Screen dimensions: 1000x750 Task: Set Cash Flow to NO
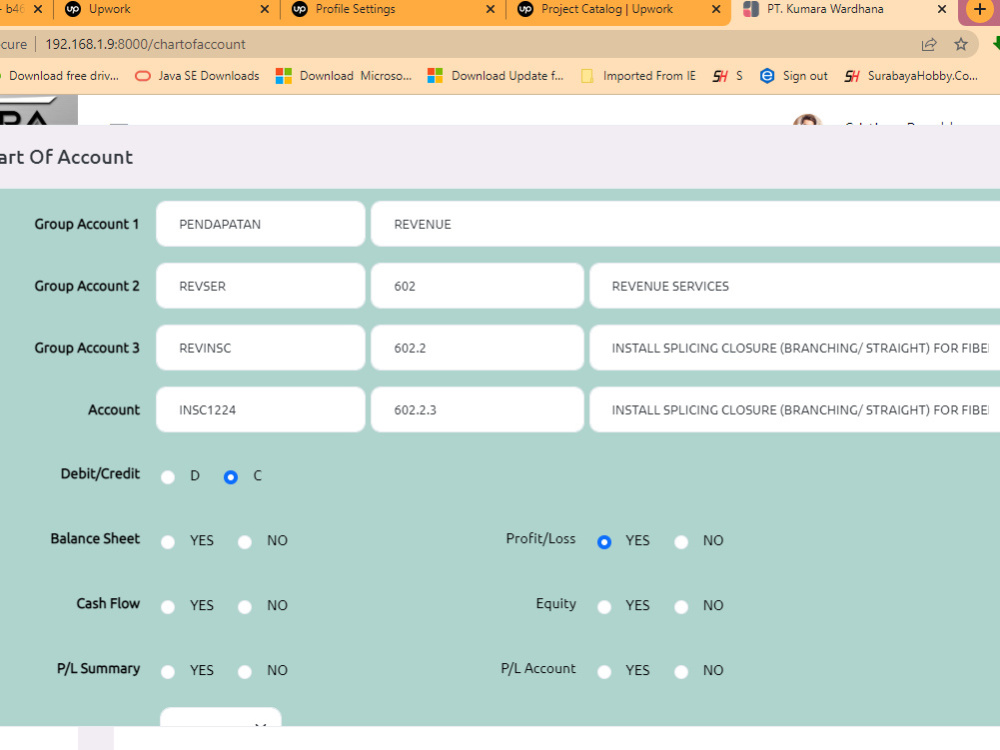(245, 607)
